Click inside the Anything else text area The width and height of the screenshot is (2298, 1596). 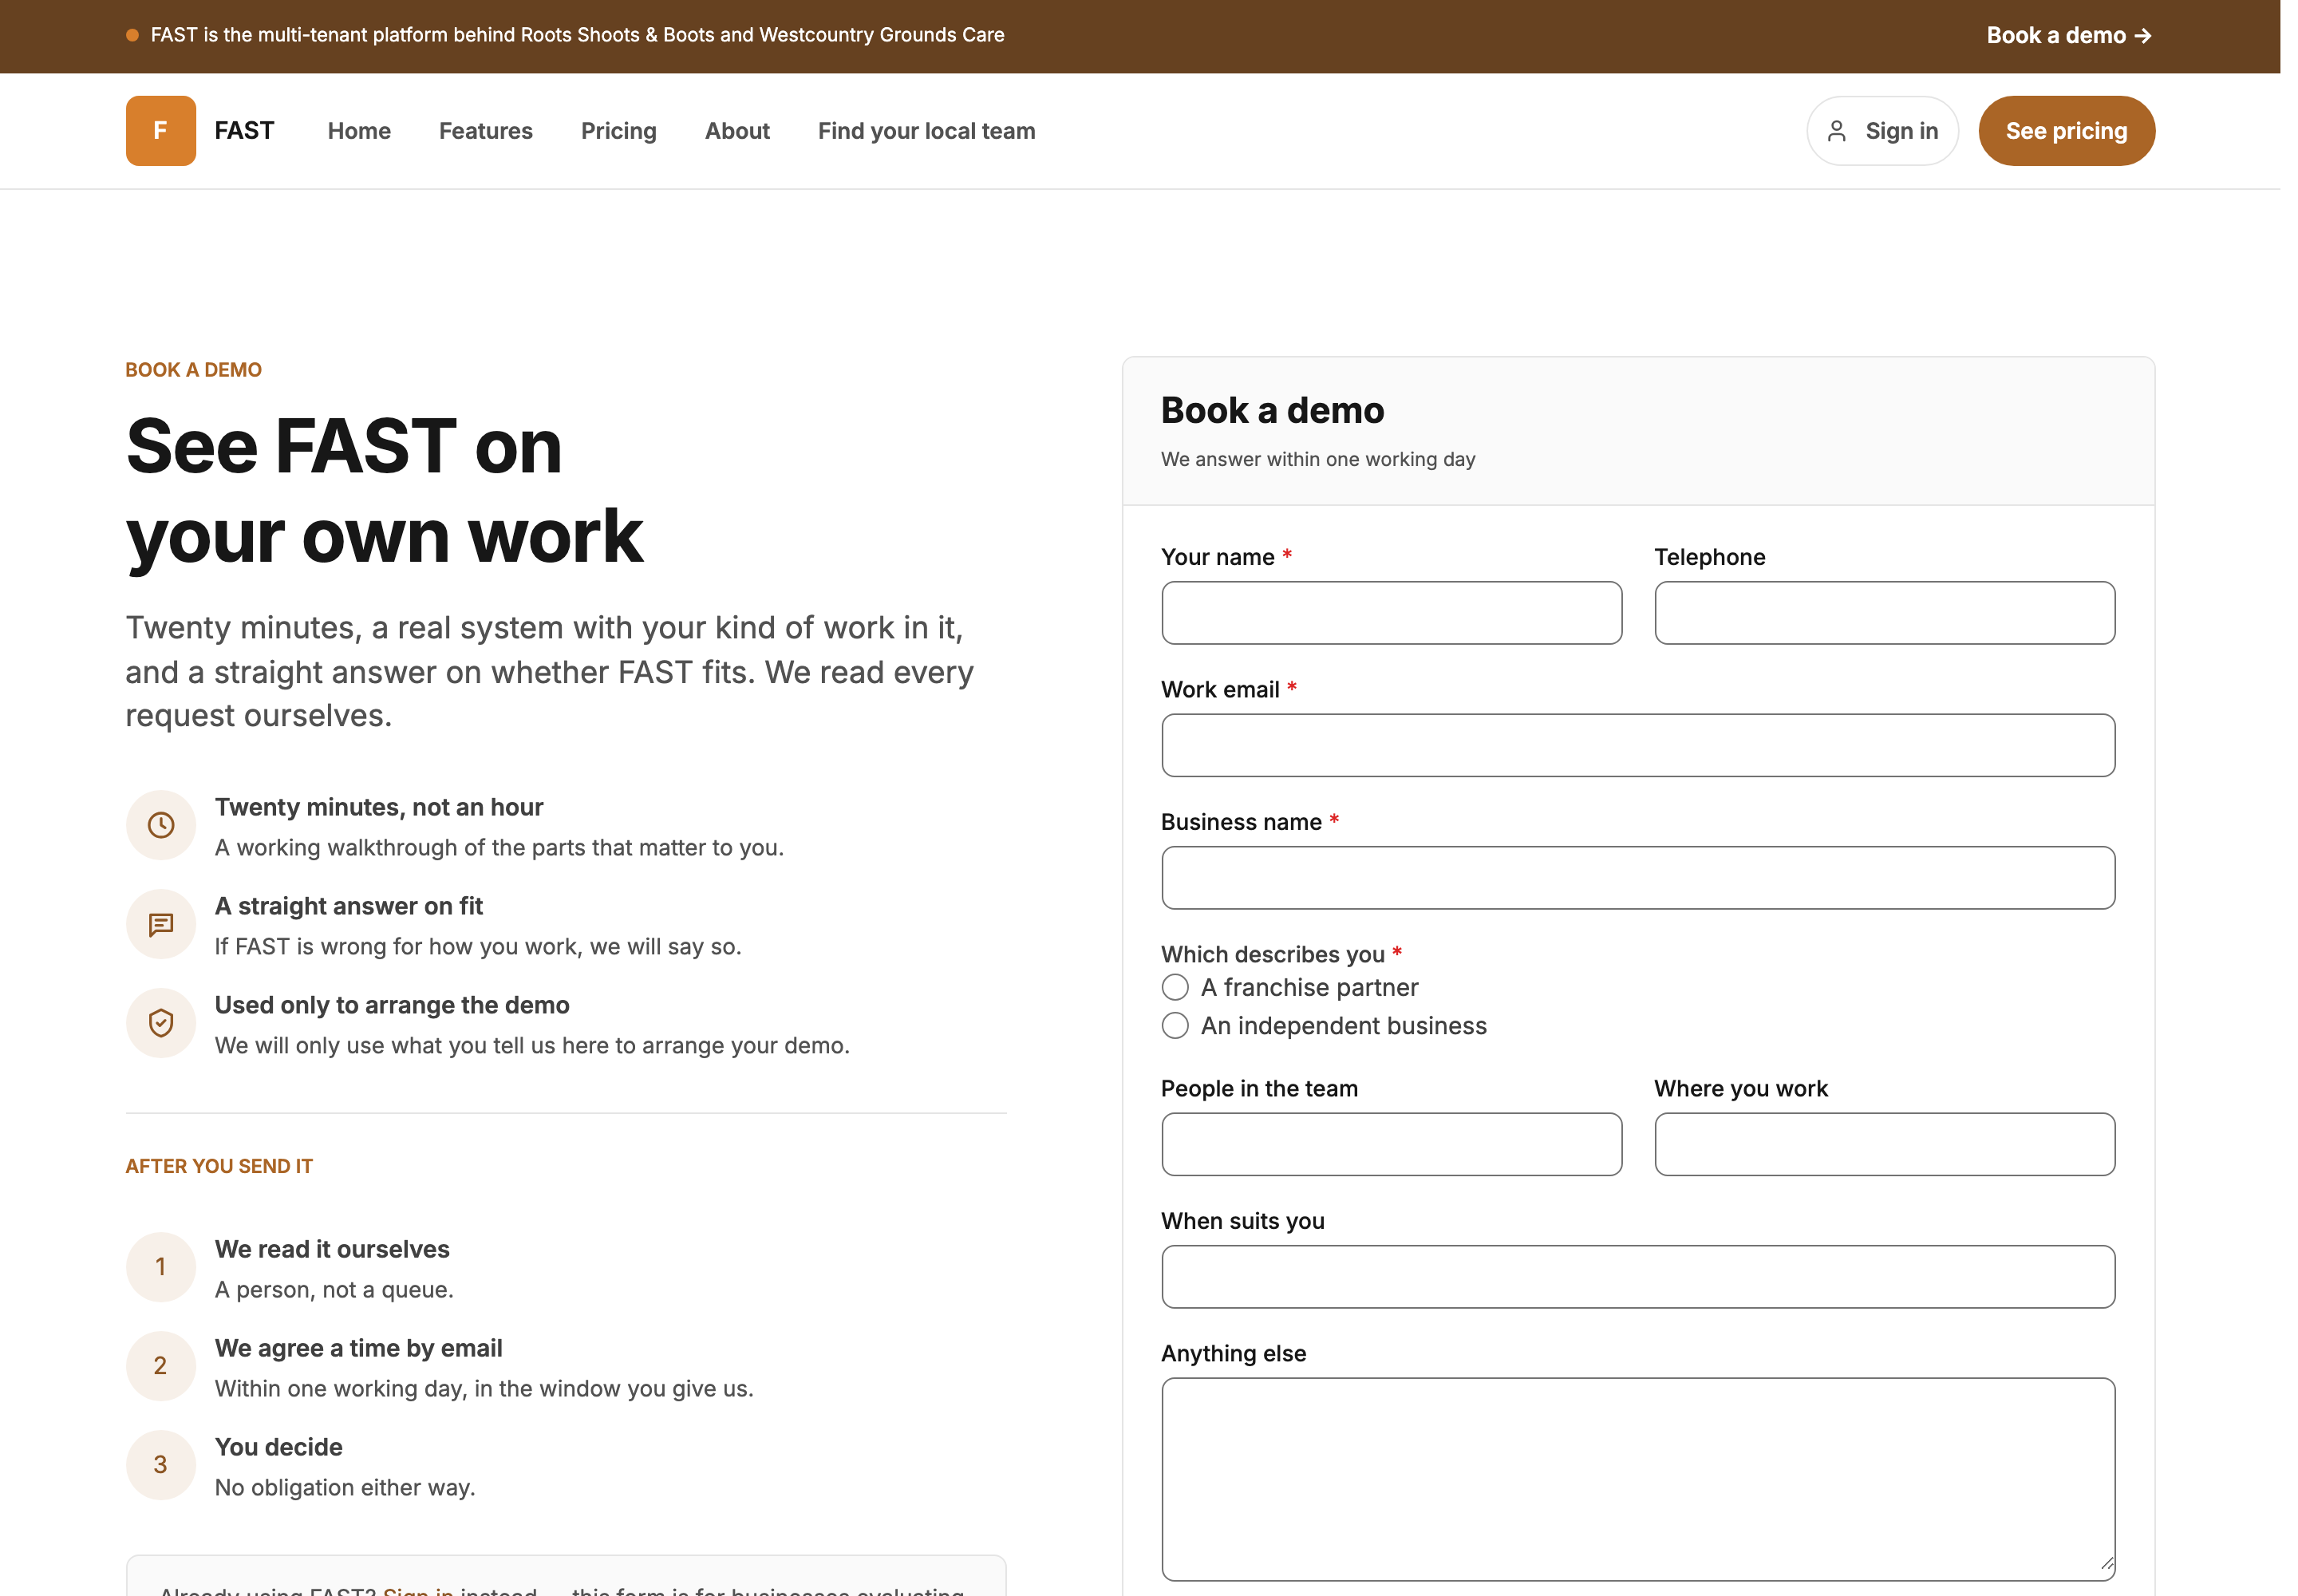pyautogui.click(x=1638, y=1480)
